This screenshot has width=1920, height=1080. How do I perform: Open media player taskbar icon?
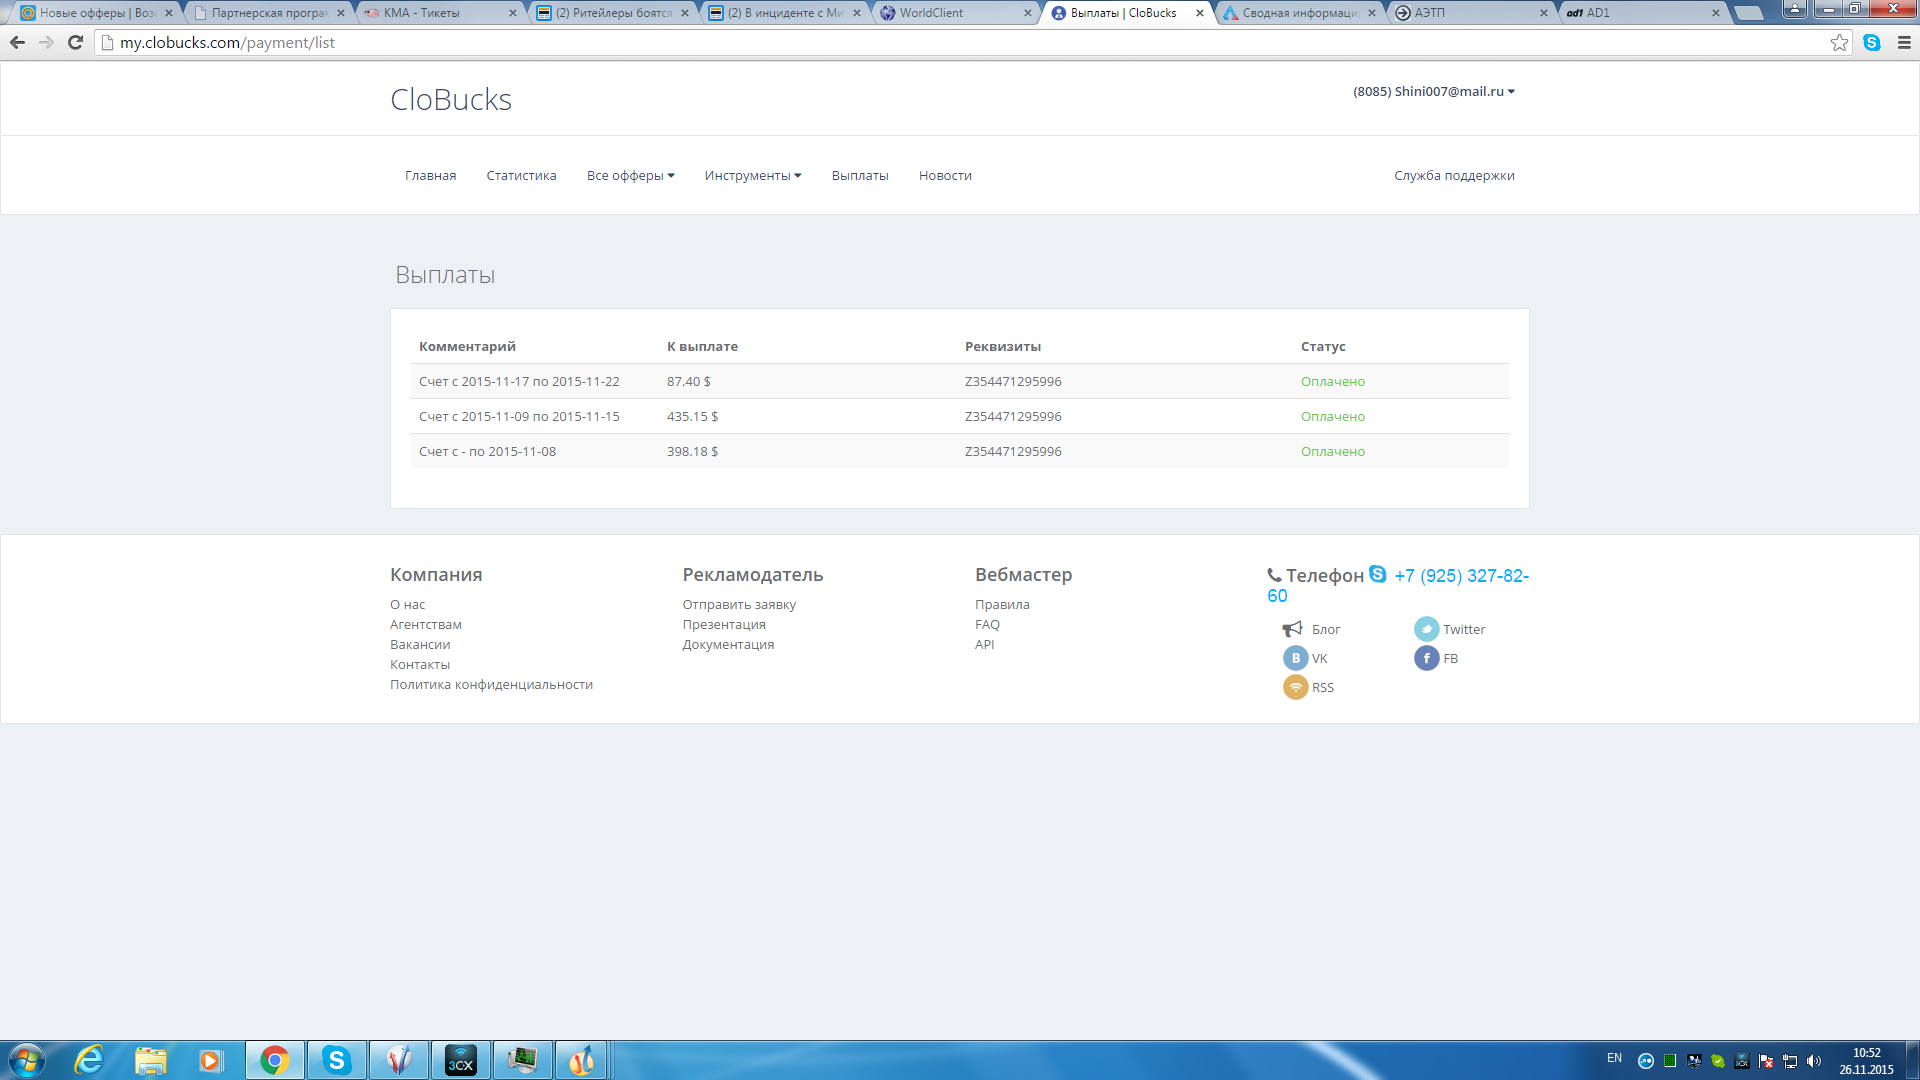click(210, 1060)
